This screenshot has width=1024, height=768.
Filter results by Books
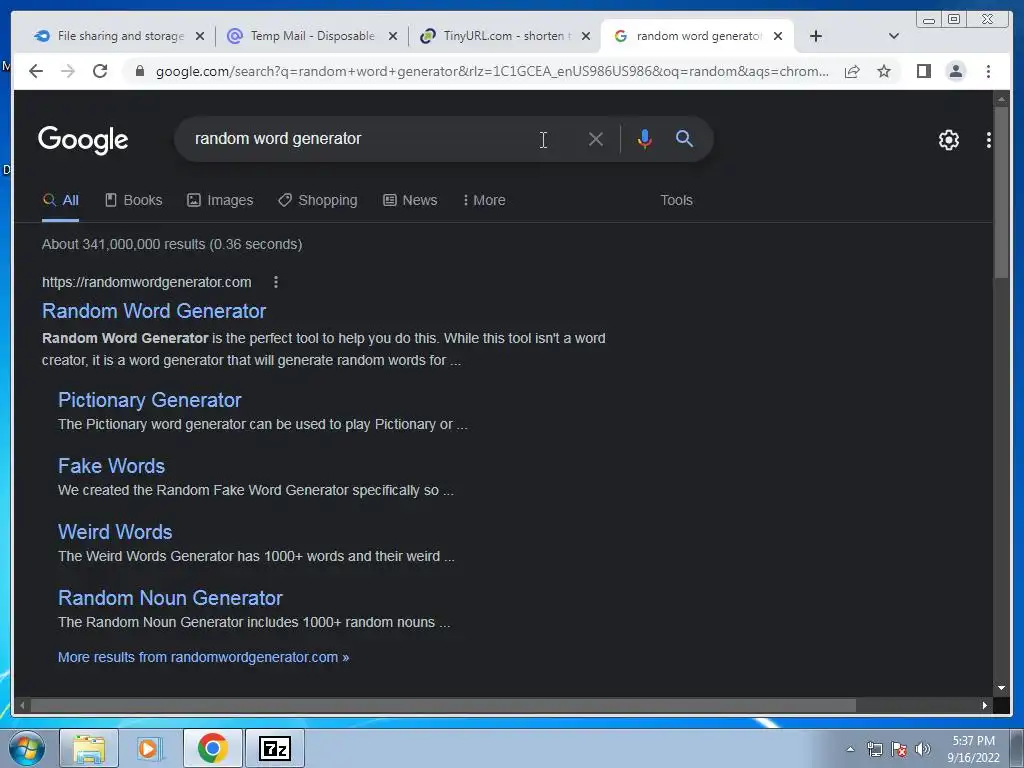tap(133, 200)
